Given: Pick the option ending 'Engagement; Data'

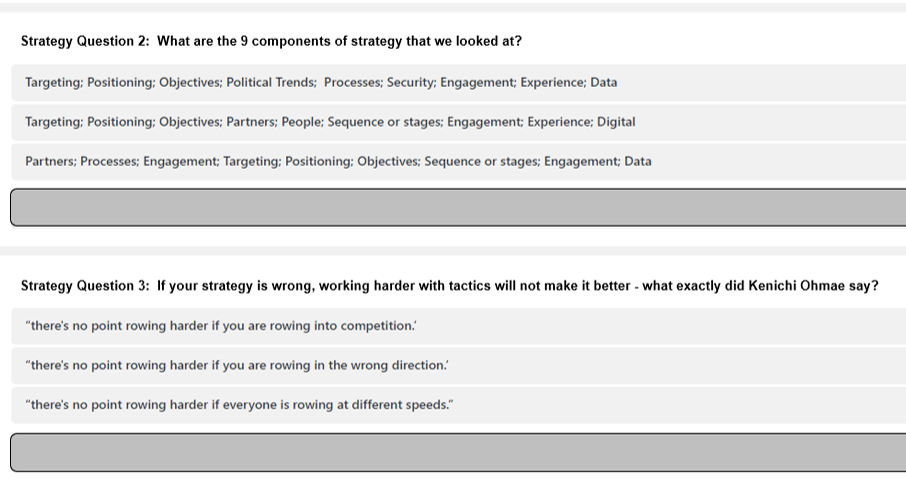Looking at the screenshot, I should click(459, 161).
